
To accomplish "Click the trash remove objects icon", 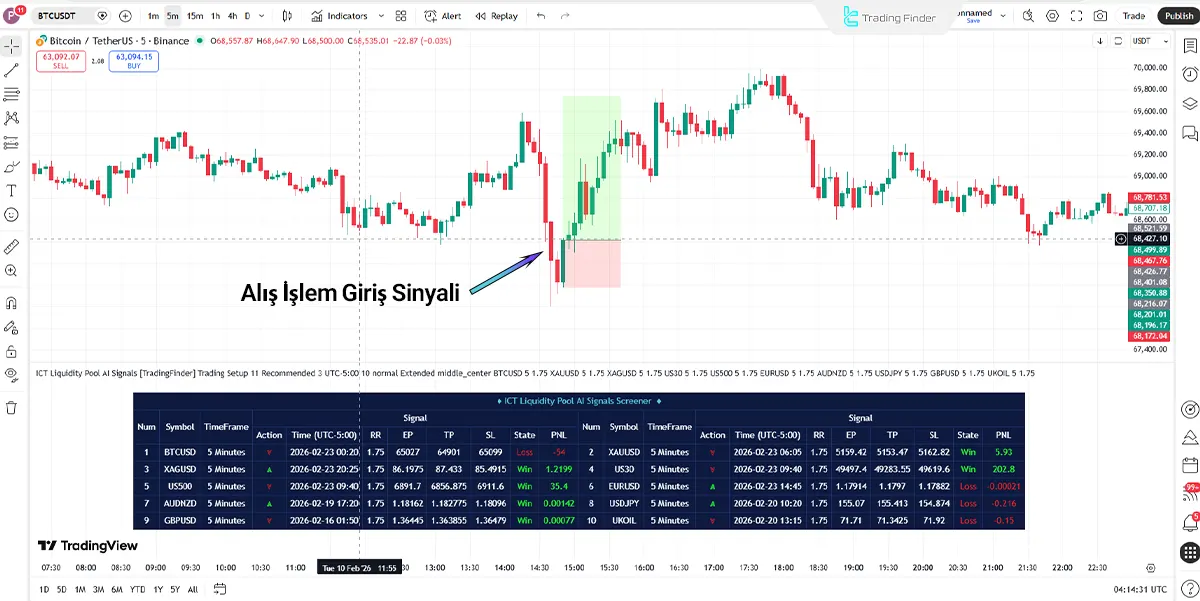I will pyautogui.click(x=12, y=408).
